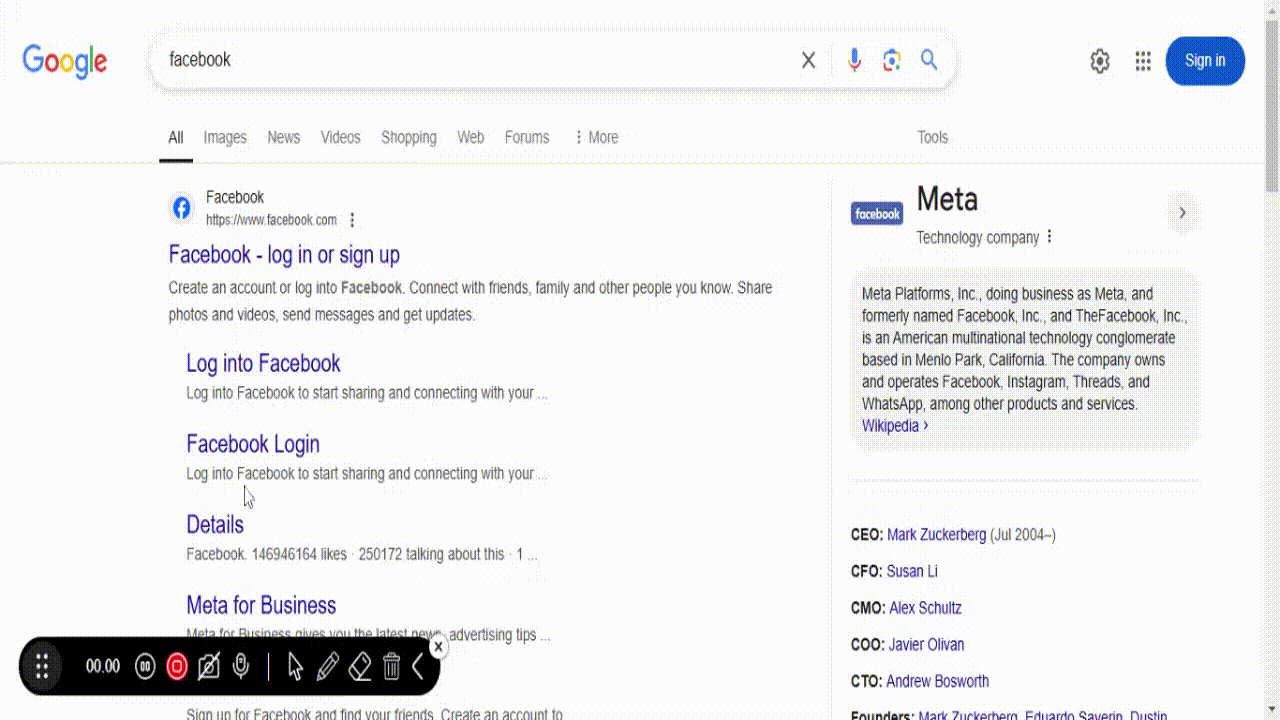Follow the Wikipedia link in Meta panel
This screenshot has width=1280, height=720.
click(895, 426)
